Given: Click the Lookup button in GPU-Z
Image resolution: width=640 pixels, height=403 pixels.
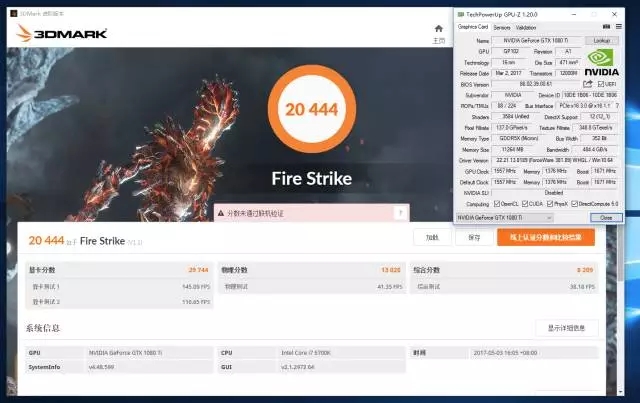Looking at the screenshot, I should [x=602, y=40].
